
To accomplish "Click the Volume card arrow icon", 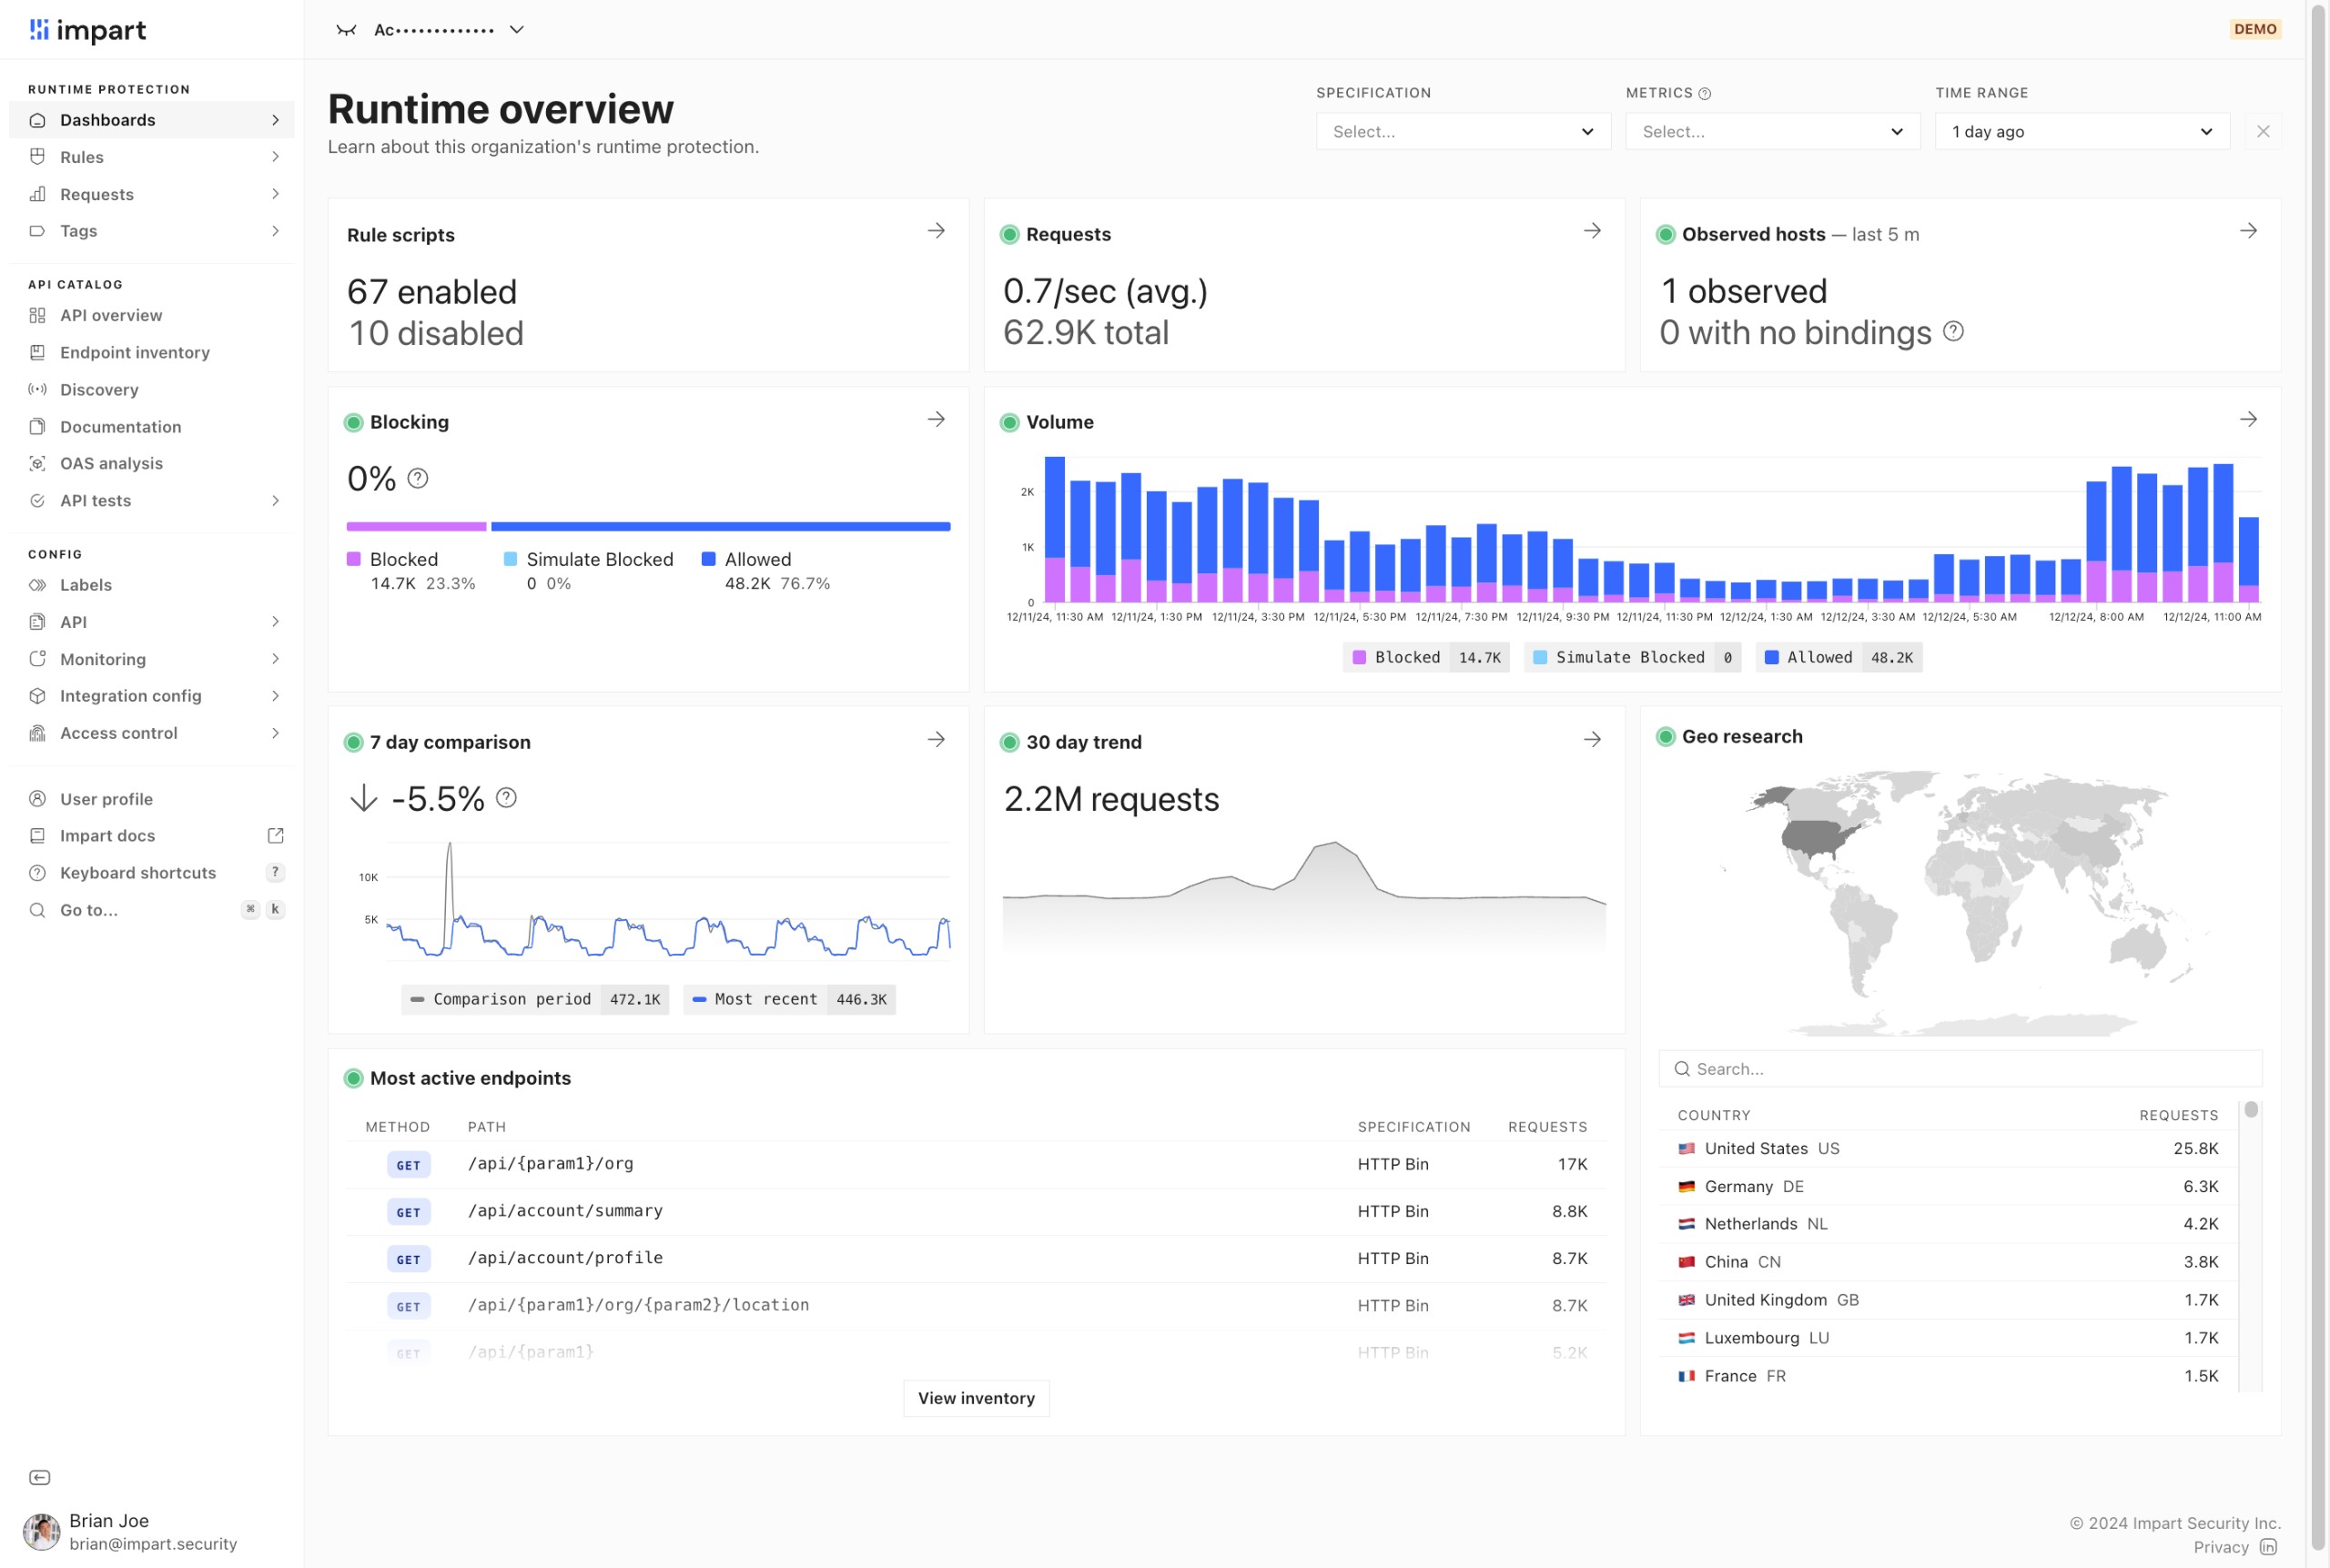I will pos(2248,419).
